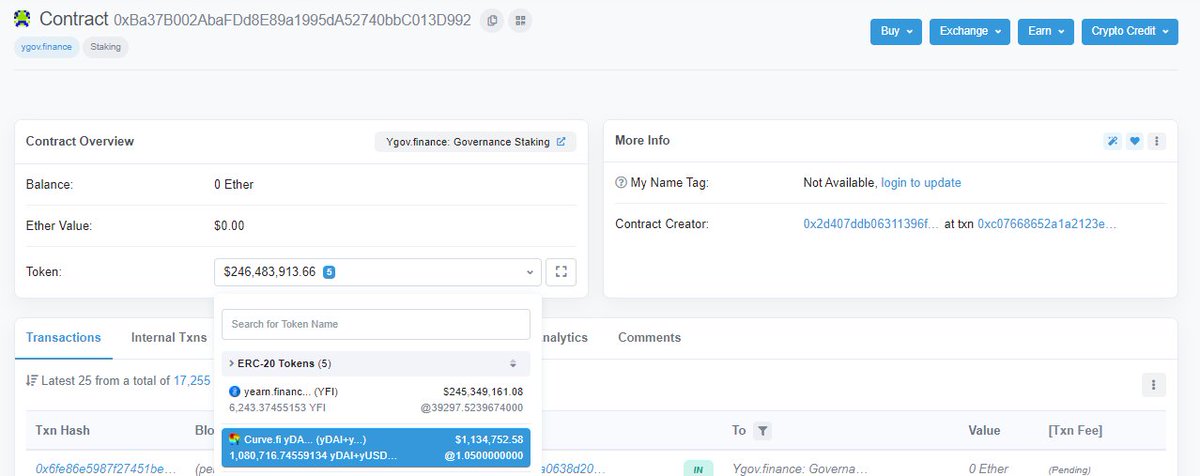Click the $0.00 Ether Value text
1200x476 pixels.
(229, 226)
